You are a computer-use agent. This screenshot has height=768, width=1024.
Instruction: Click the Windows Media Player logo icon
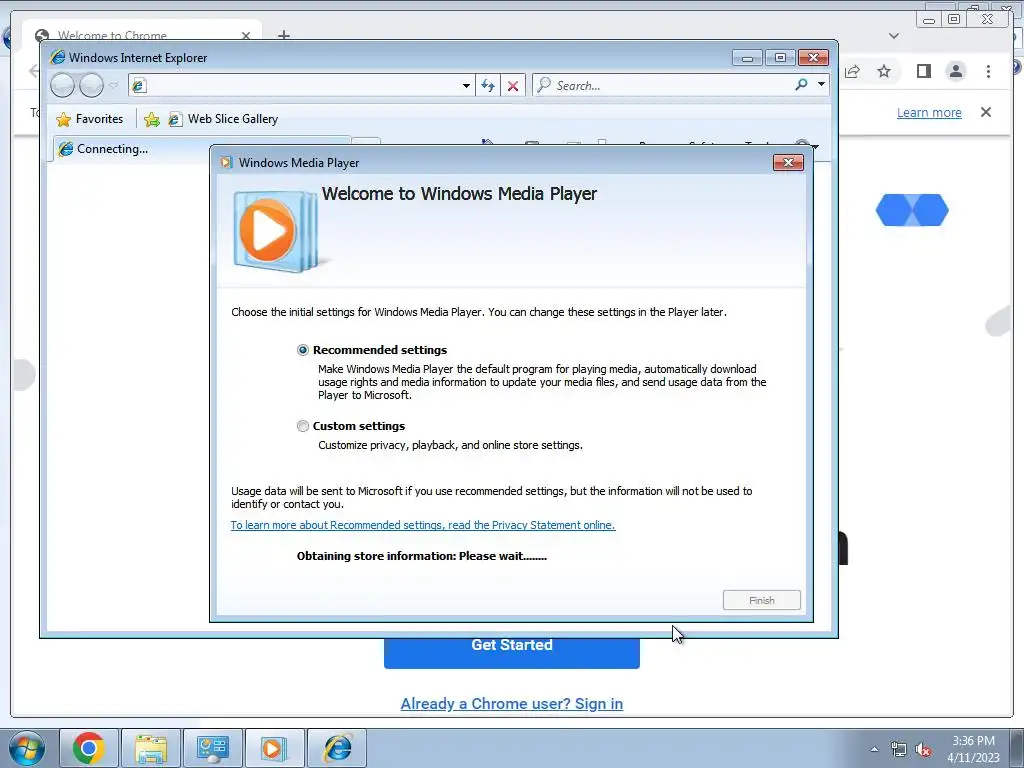coord(276,231)
